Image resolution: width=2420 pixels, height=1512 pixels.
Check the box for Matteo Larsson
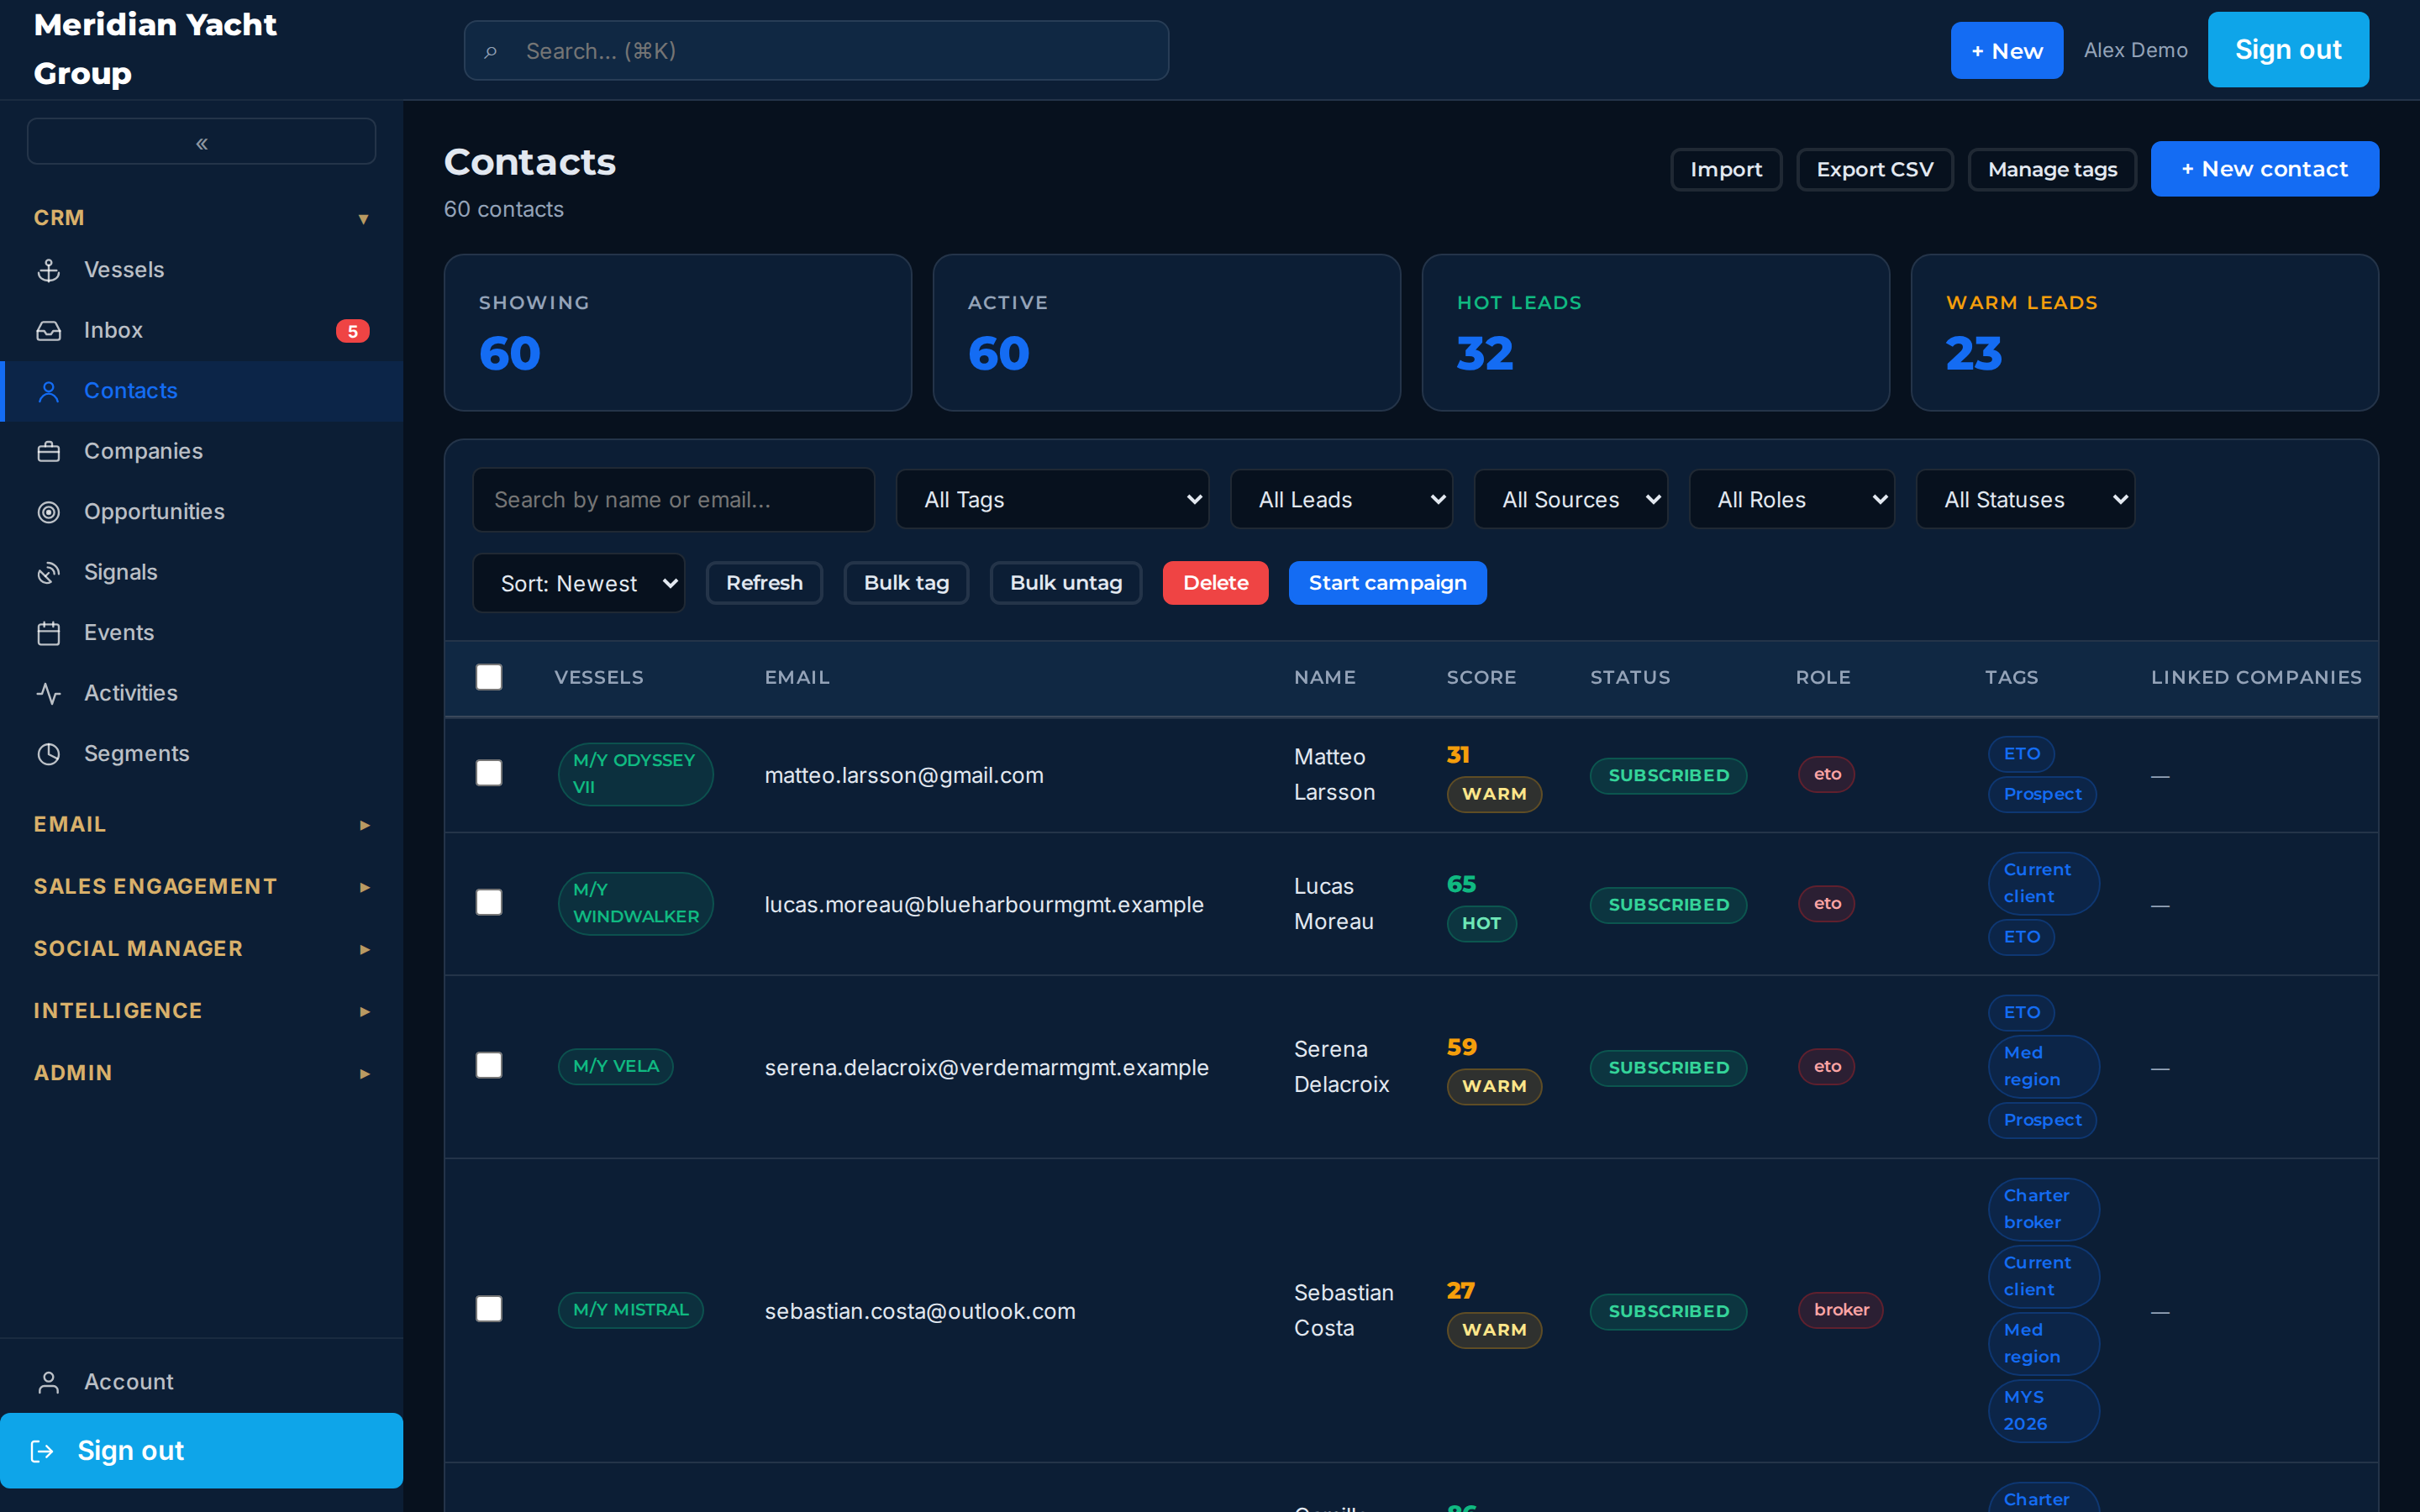(x=489, y=773)
